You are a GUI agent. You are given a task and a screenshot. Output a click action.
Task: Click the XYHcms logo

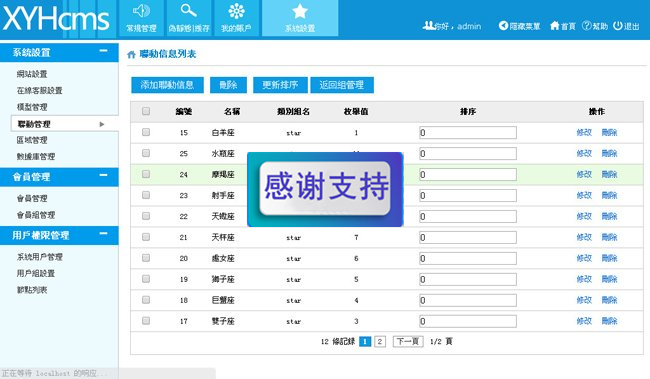56,19
